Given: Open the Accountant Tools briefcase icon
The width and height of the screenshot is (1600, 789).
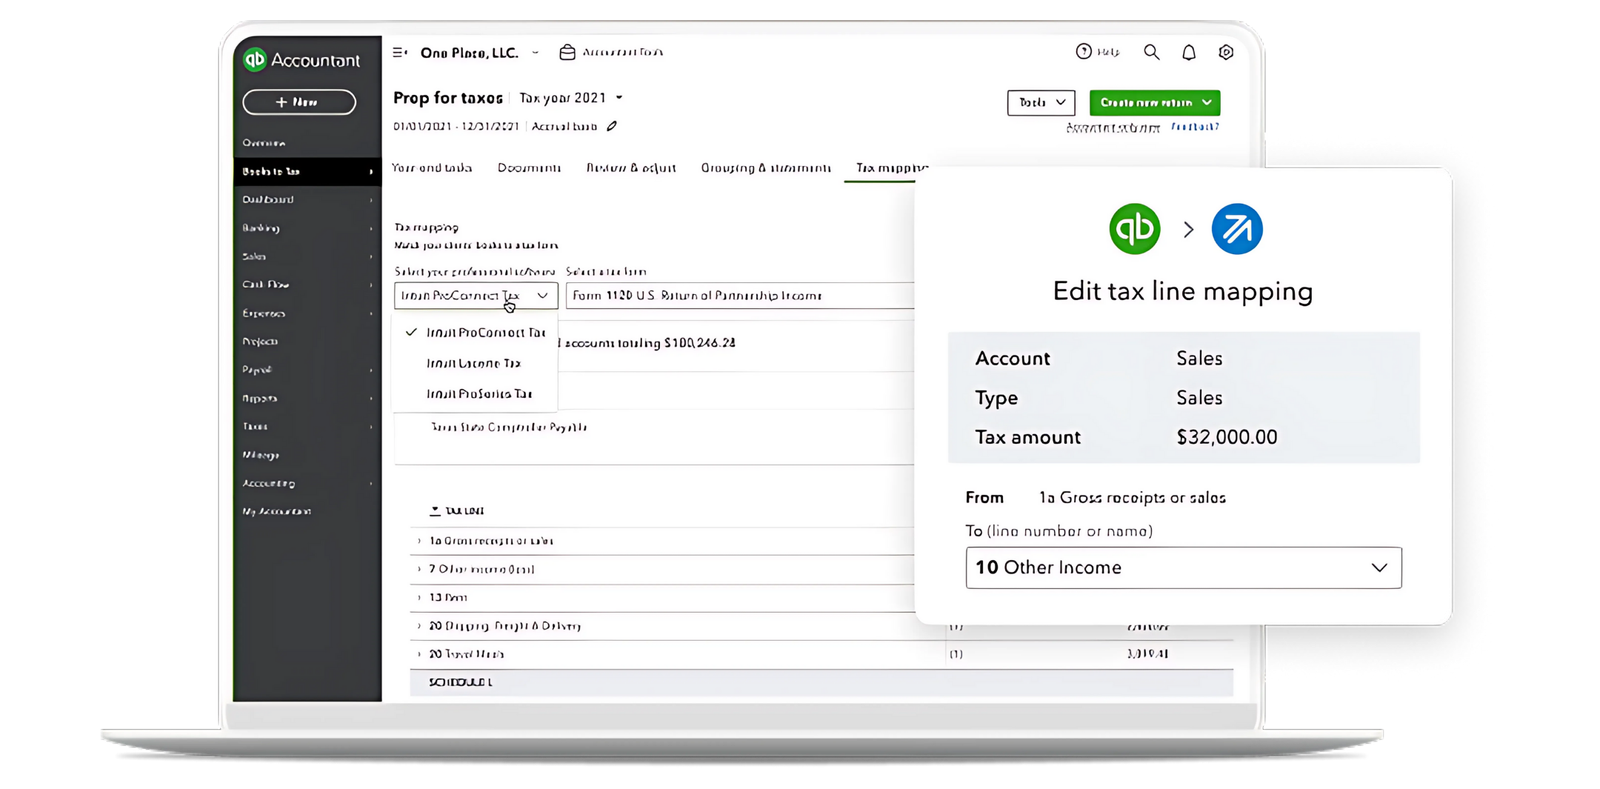Looking at the screenshot, I should 567,52.
